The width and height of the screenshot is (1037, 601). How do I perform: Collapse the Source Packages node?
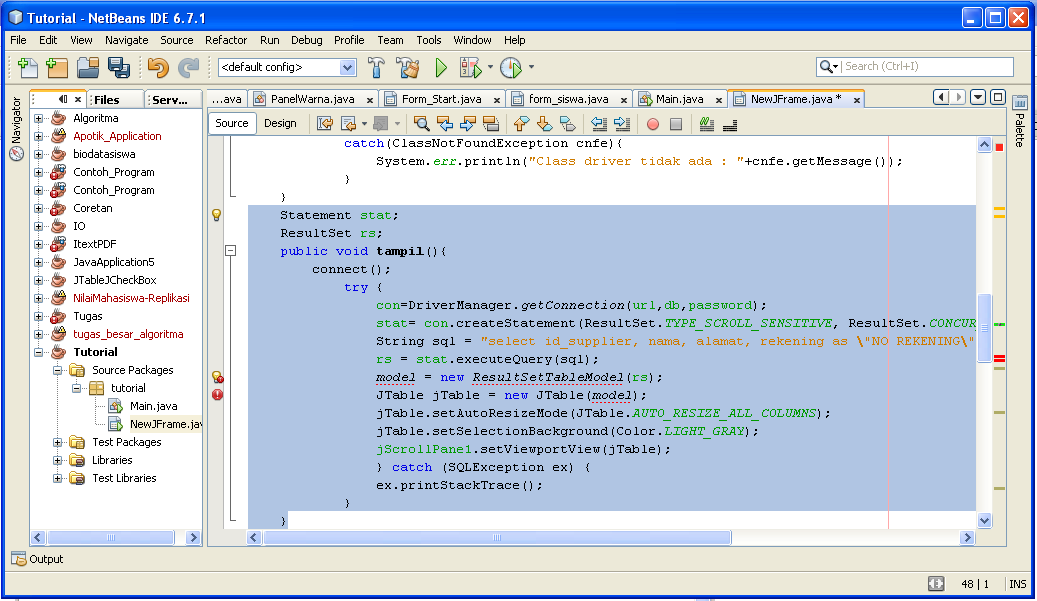coord(58,370)
